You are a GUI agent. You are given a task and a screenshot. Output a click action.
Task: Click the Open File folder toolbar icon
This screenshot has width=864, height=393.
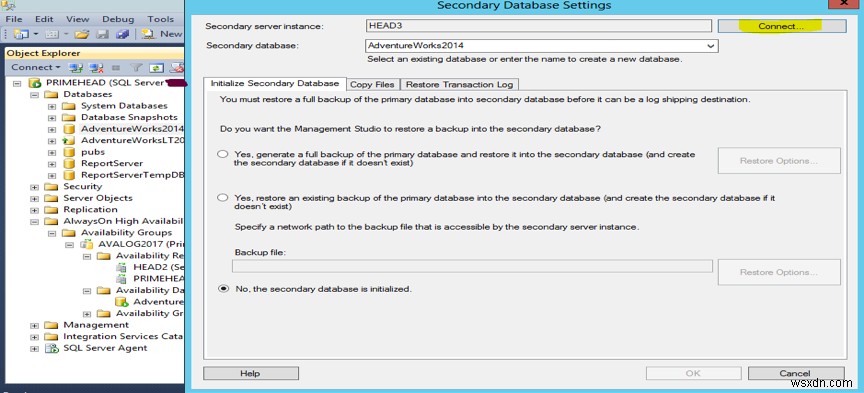click(x=82, y=34)
